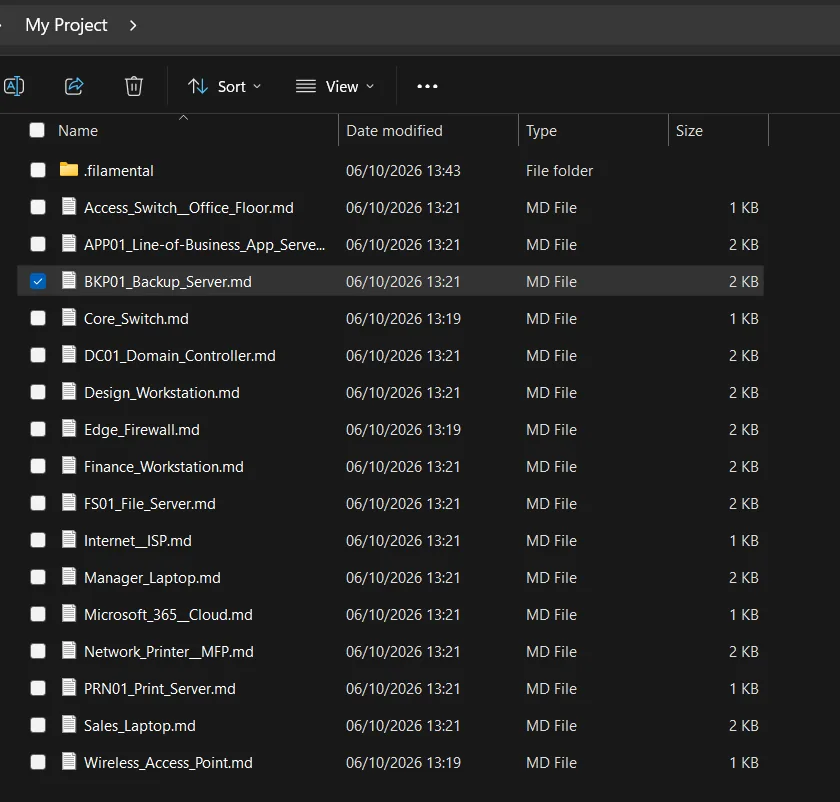
Task: Check the box for Manager_Laptop.md
Action: [38, 577]
